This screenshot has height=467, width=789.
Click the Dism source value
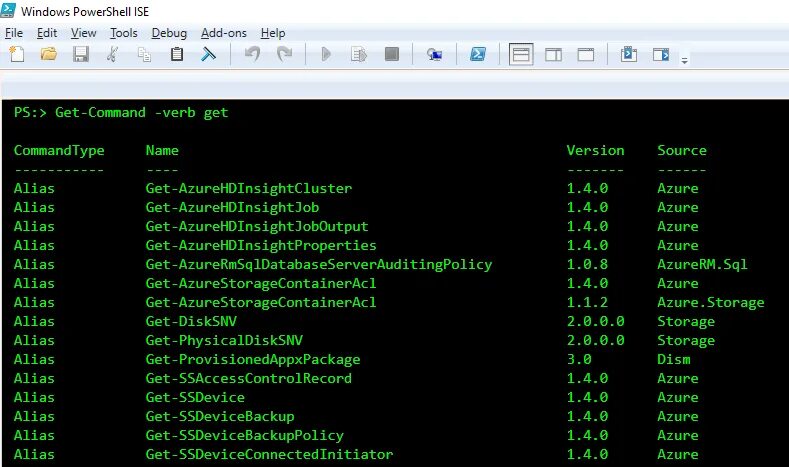tap(674, 359)
